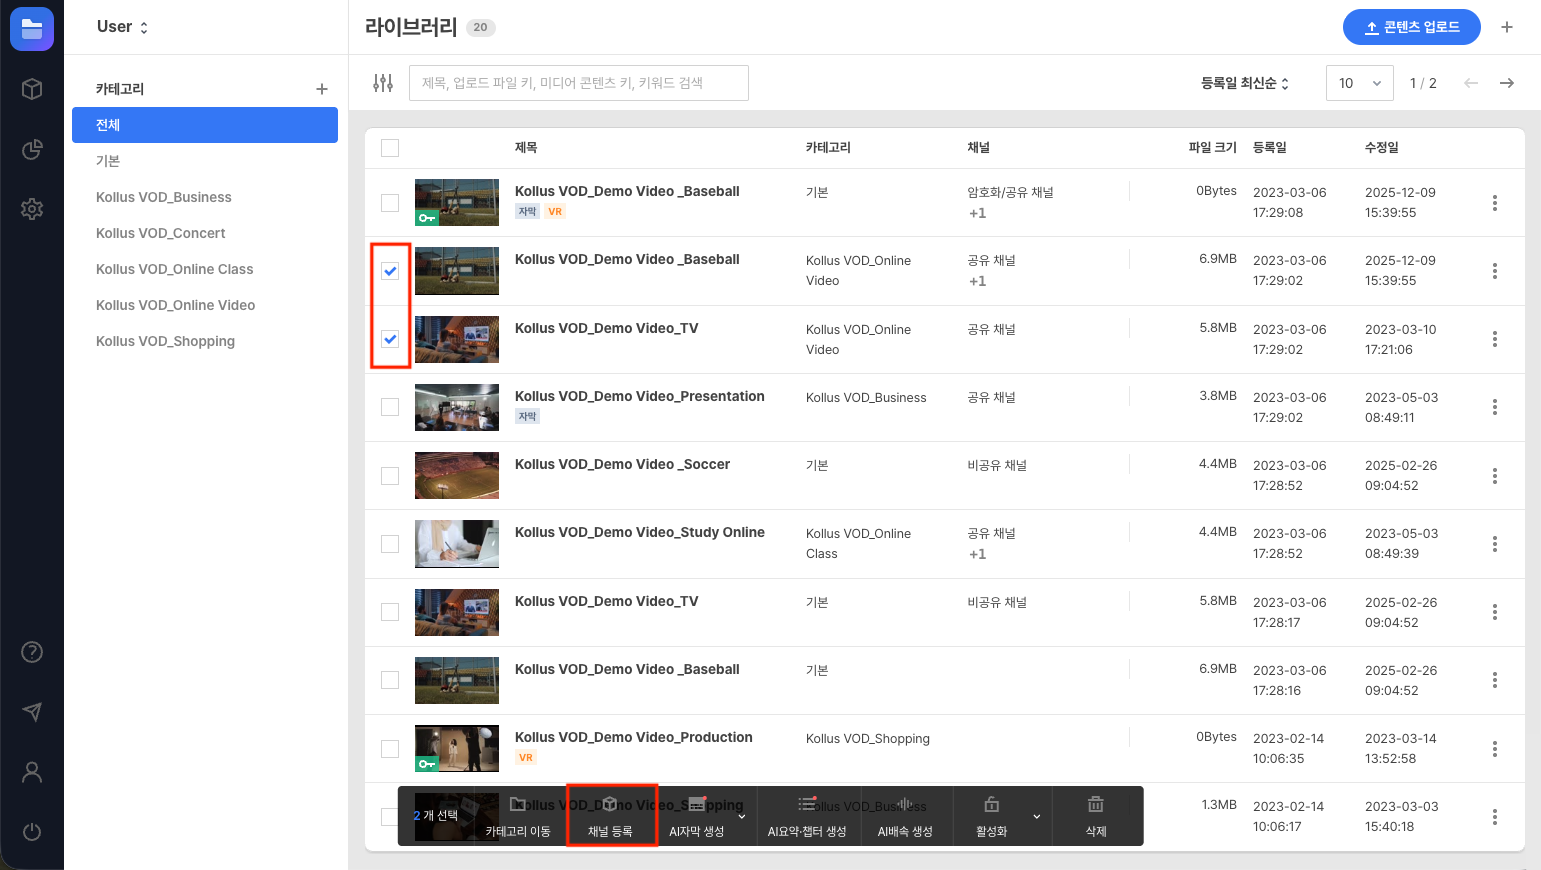Click the library search input field

coord(578,83)
